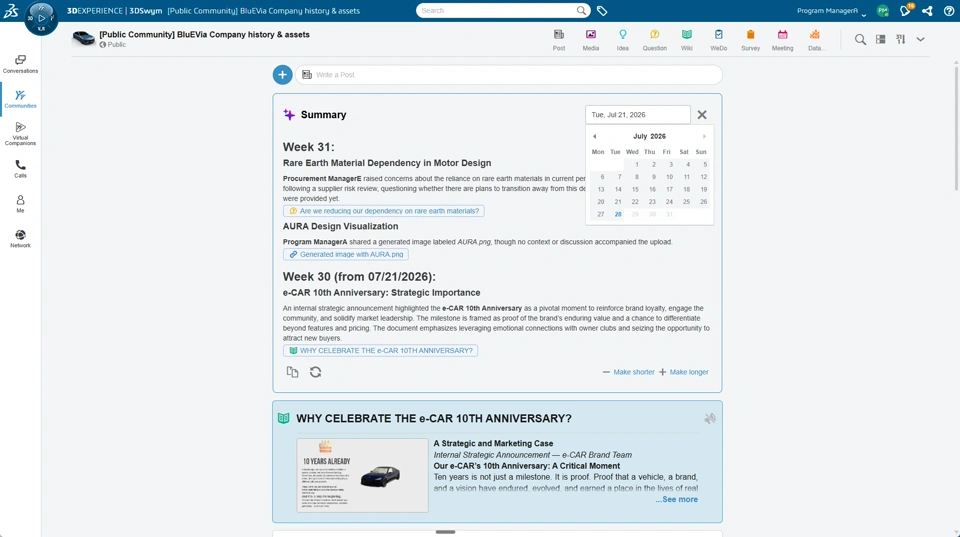
Task: Go to previous month in calendar
Action: tap(594, 137)
